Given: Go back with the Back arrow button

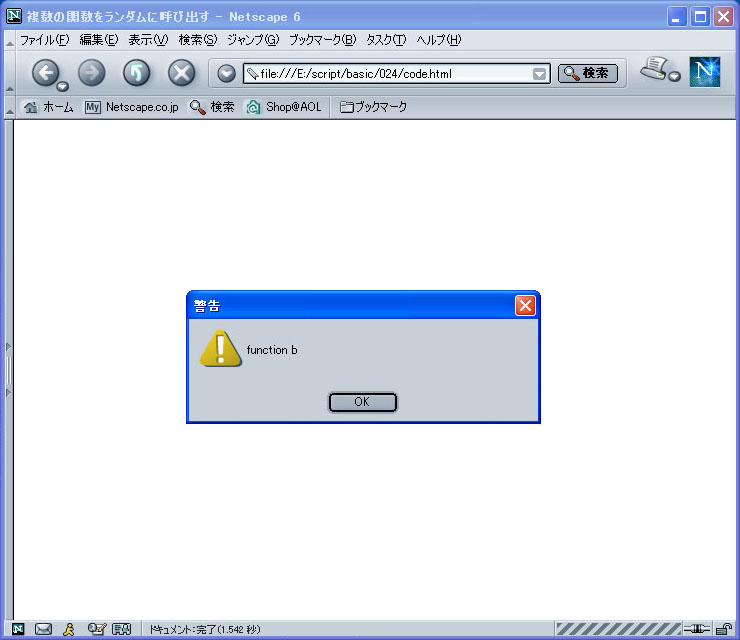Looking at the screenshot, I should (45, 73).
